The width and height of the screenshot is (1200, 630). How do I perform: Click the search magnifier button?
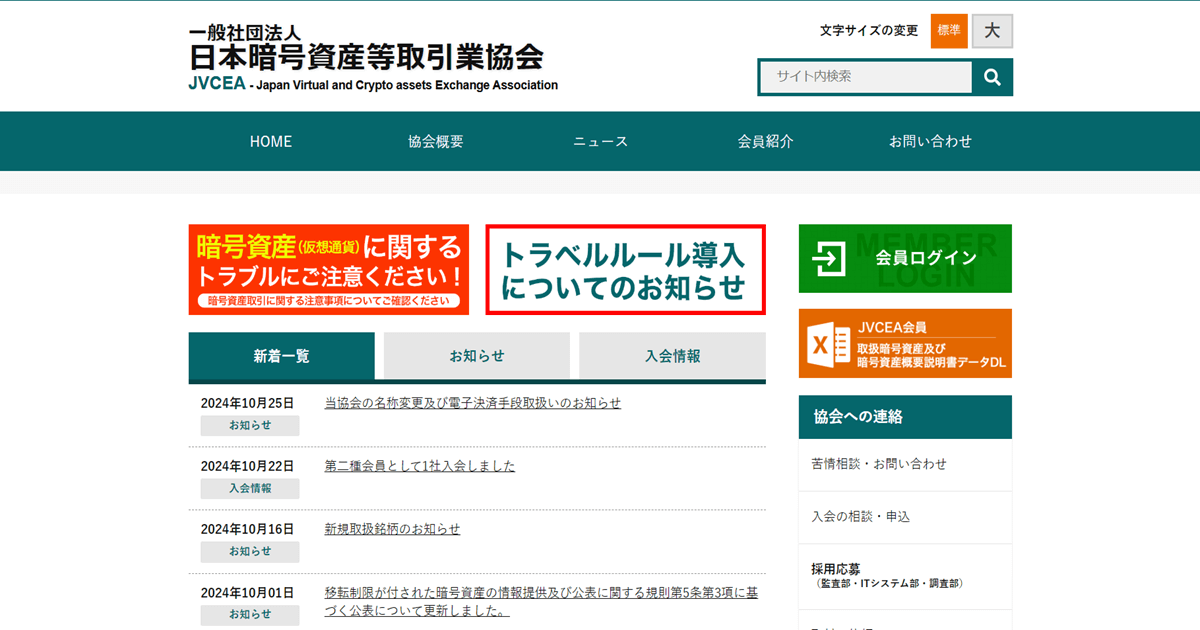992,77
